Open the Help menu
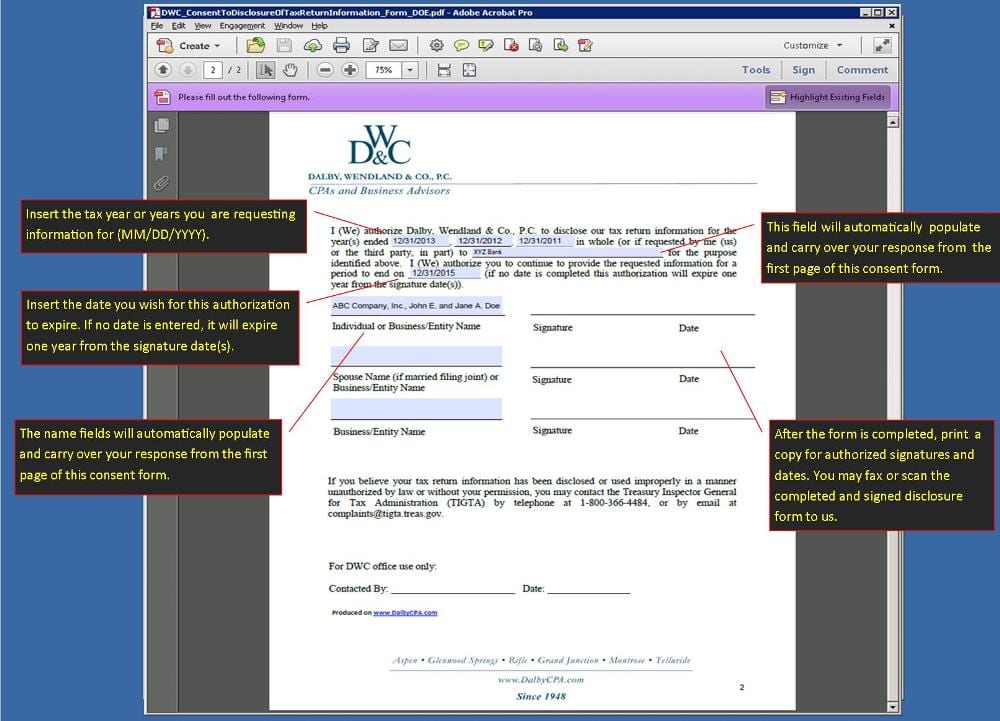The image size is (1000, 721). (320, 26)
